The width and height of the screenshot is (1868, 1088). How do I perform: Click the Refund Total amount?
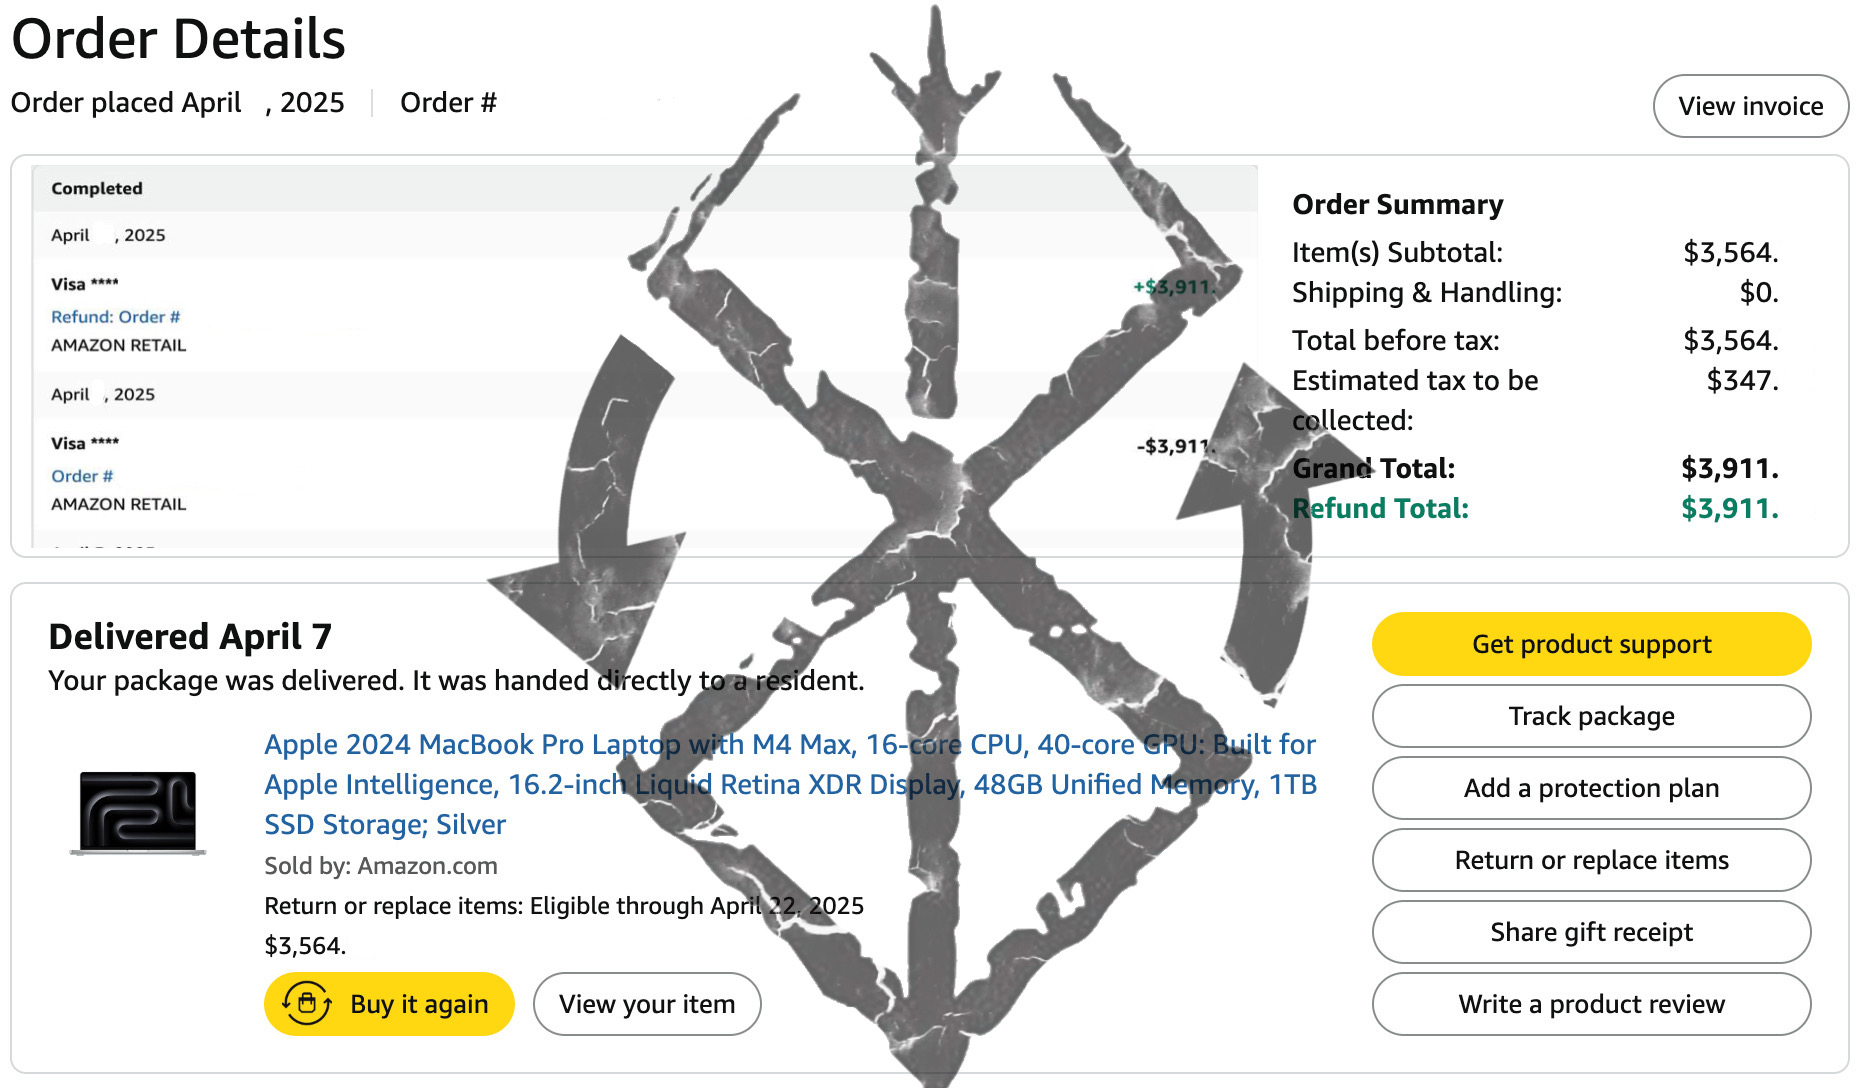[x=1730, y=508]
